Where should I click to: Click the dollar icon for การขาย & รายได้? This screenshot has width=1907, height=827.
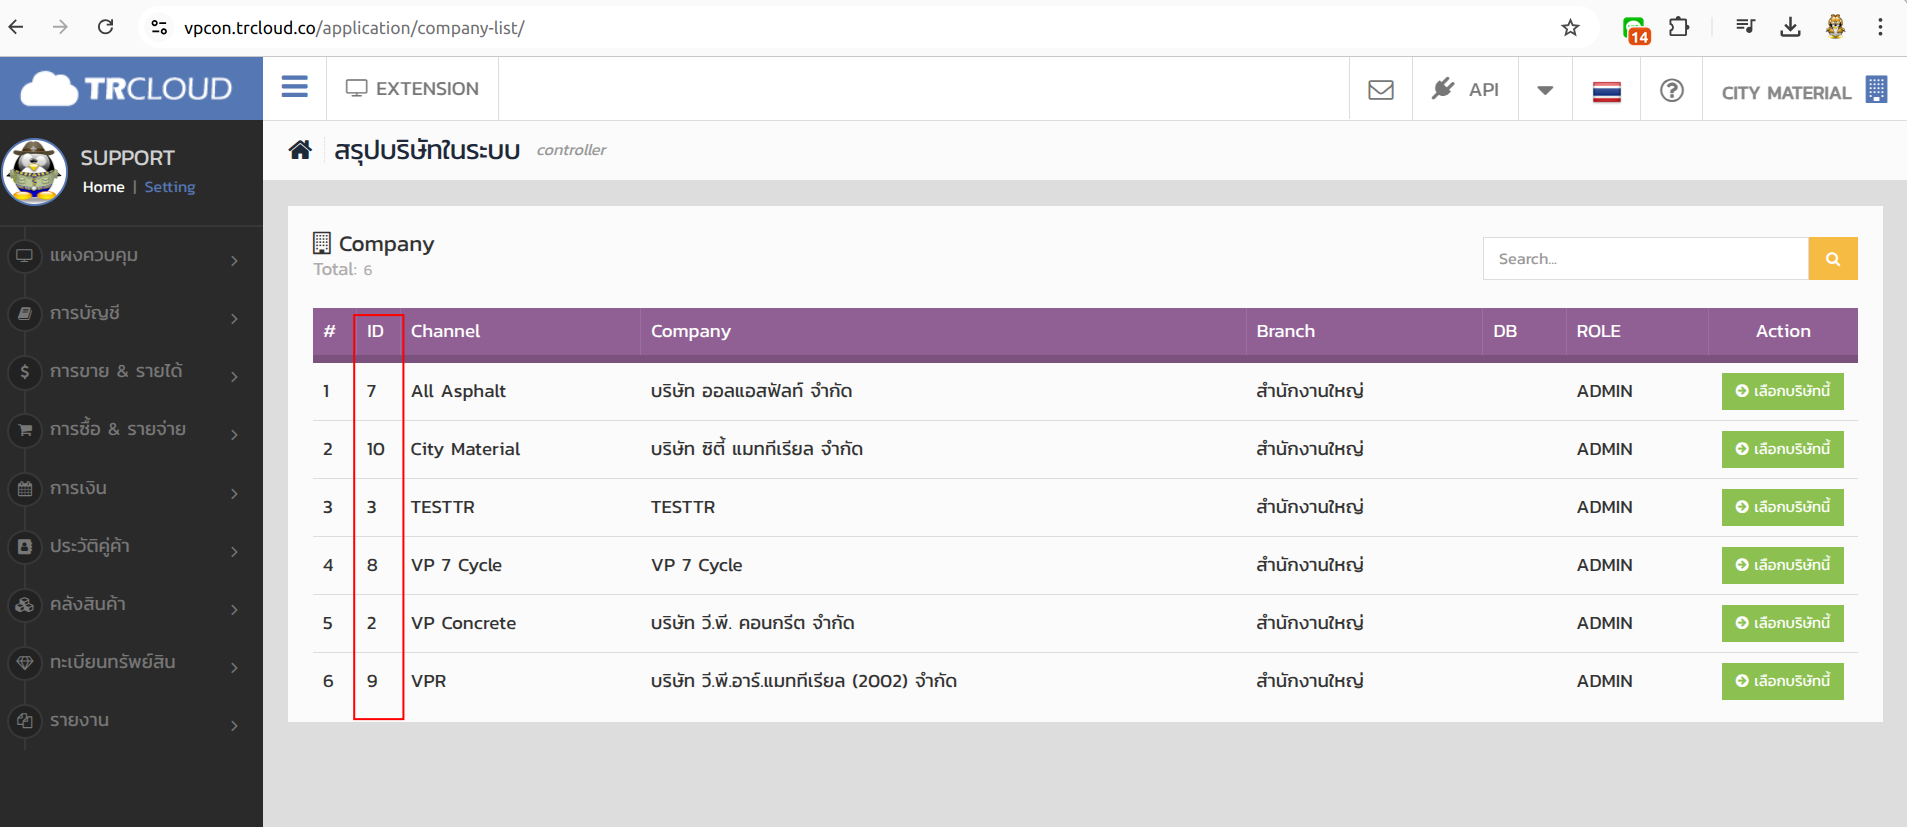25,371
